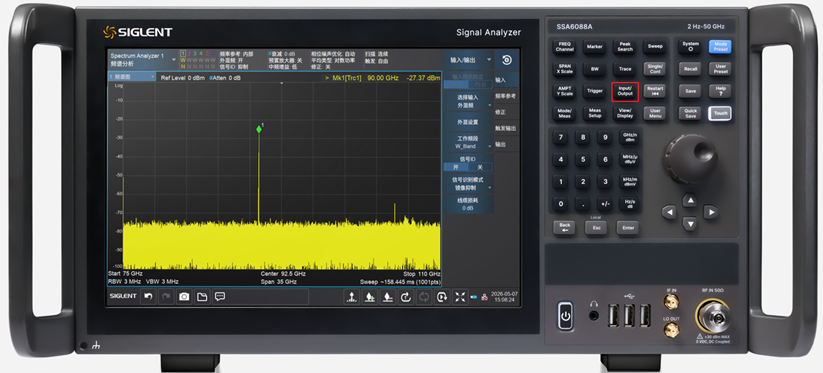Switch to the 触发输出 side tab

[507, 128]
